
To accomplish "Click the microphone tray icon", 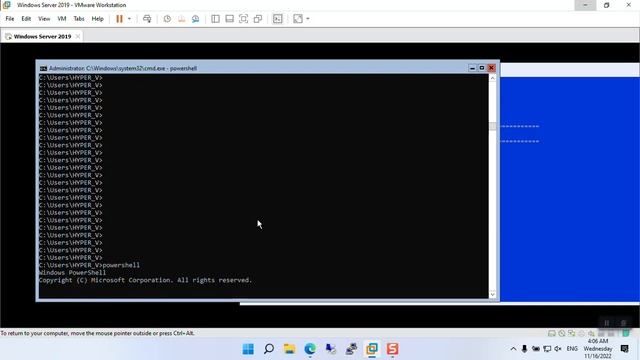I will pos(524,349).
